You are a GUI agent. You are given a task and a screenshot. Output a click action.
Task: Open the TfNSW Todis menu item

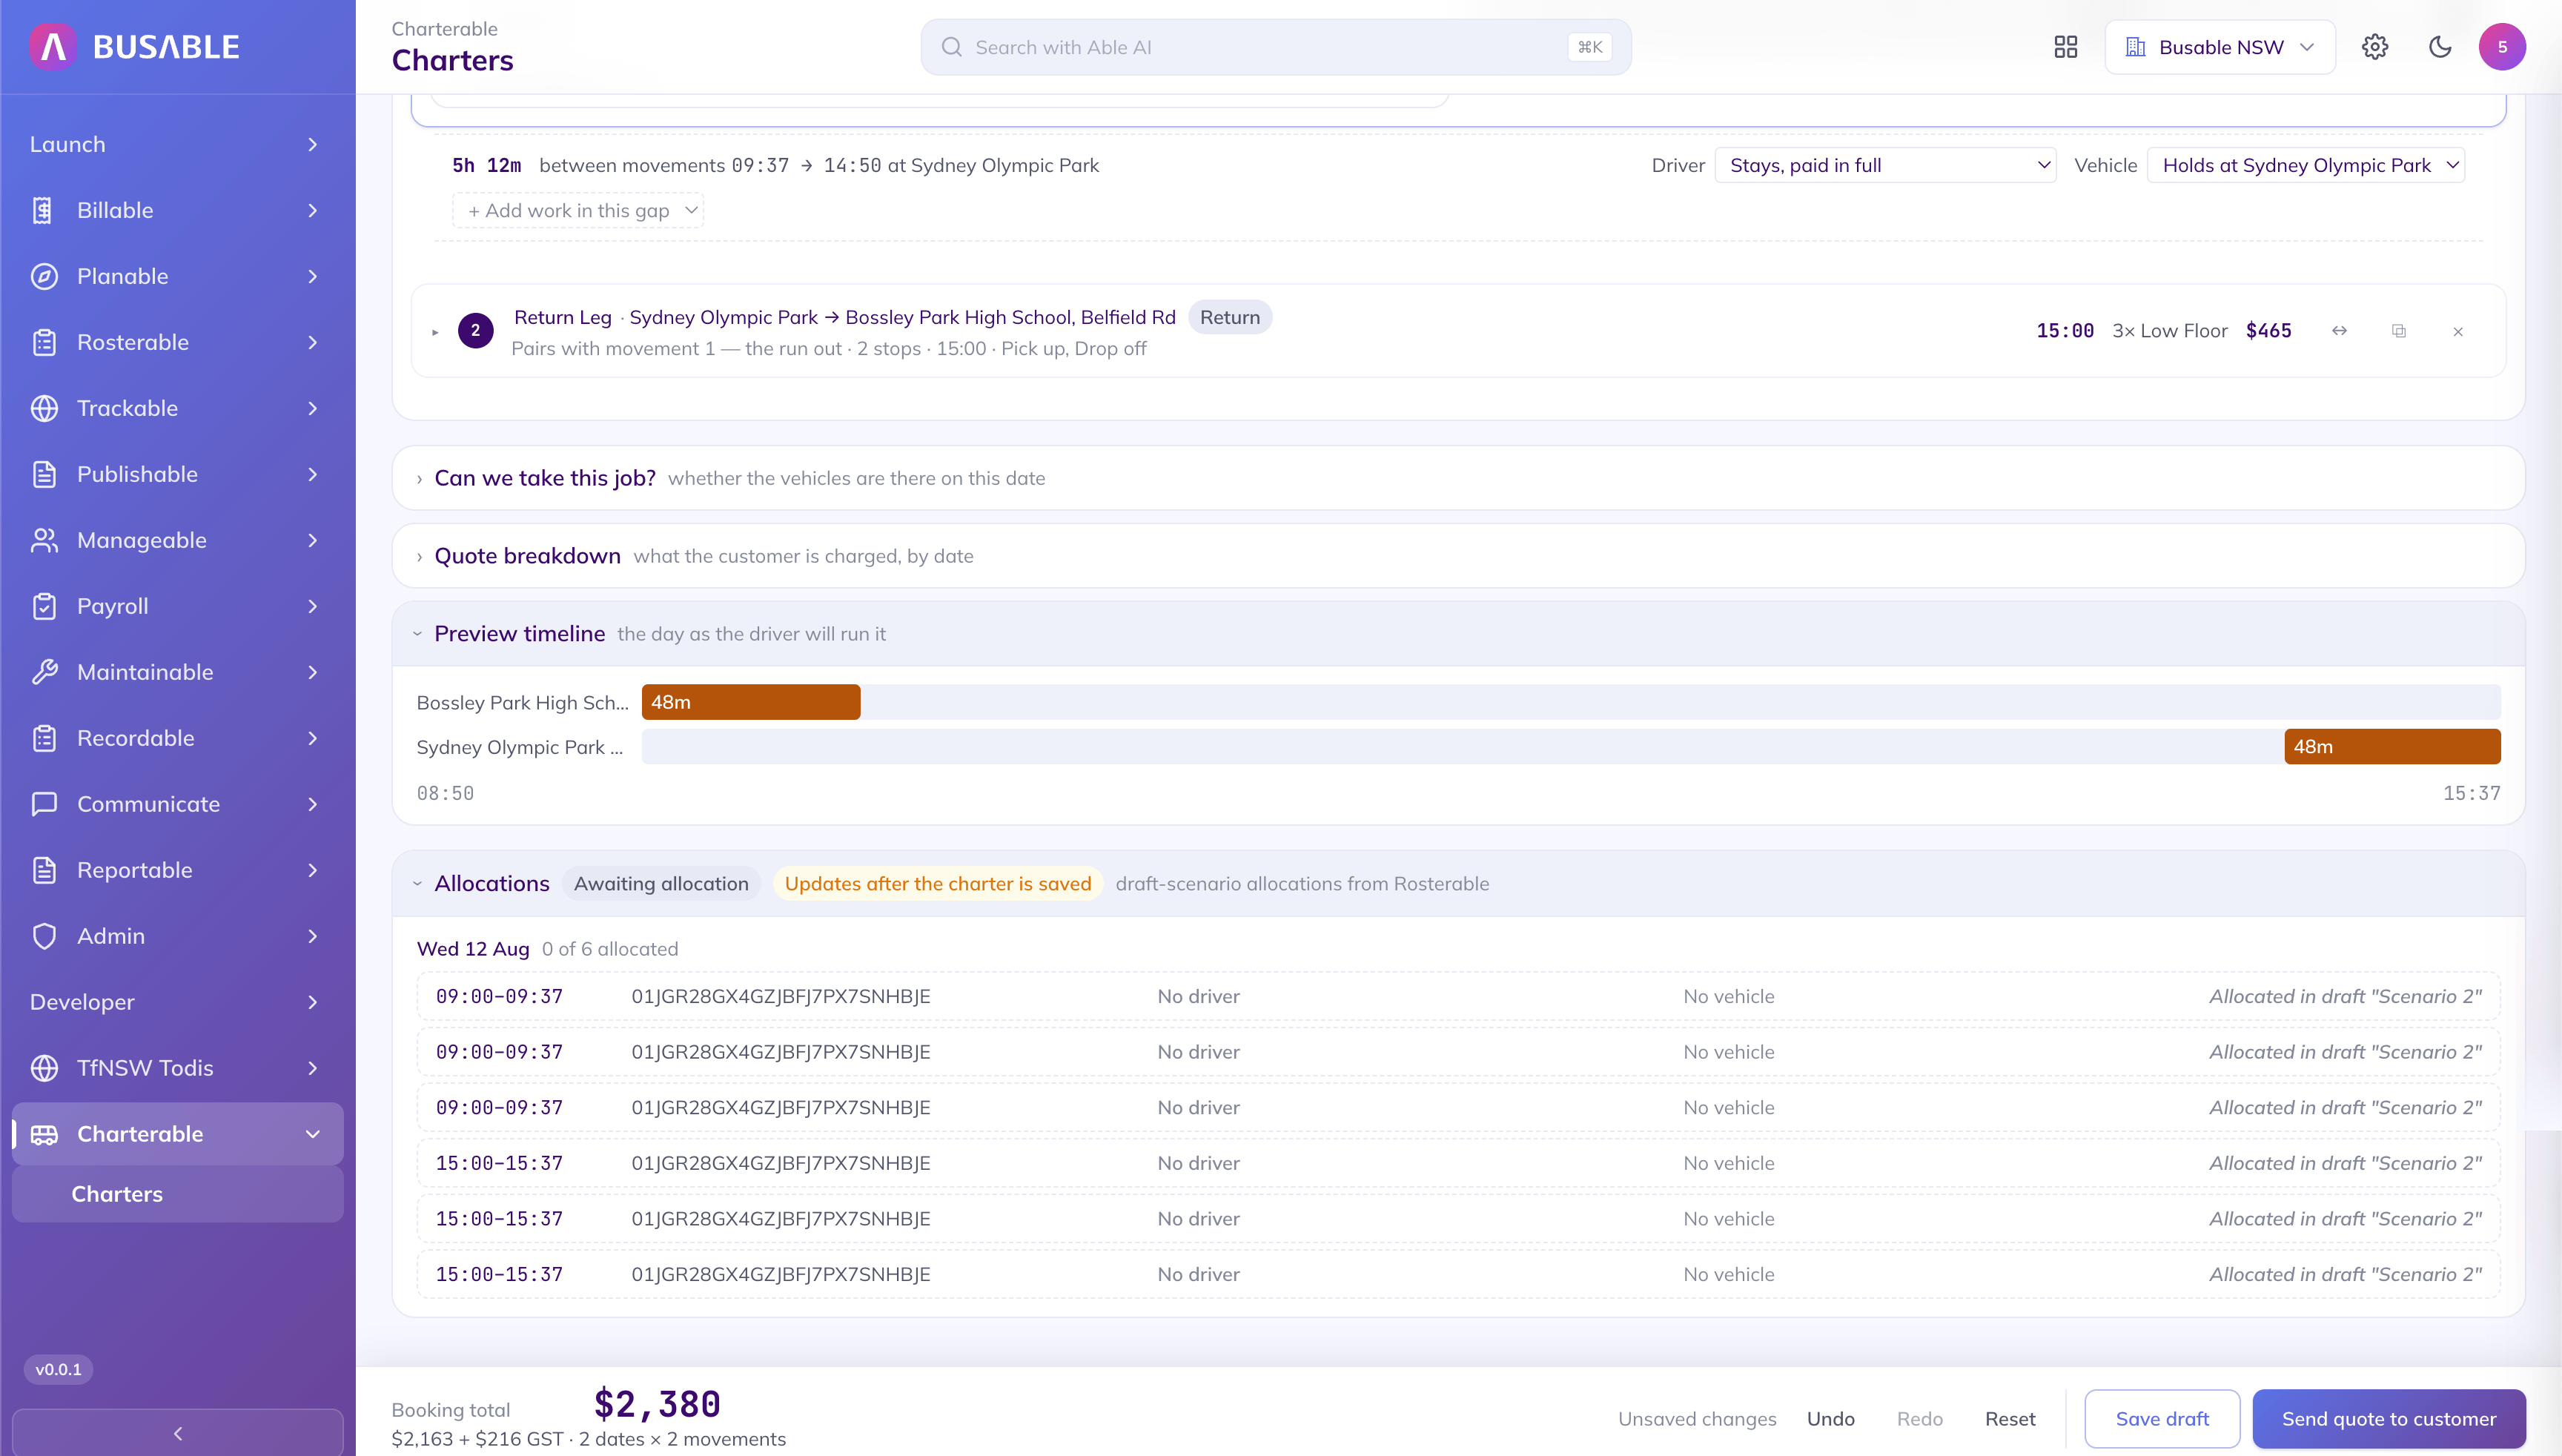click(x=177, y=1068)
